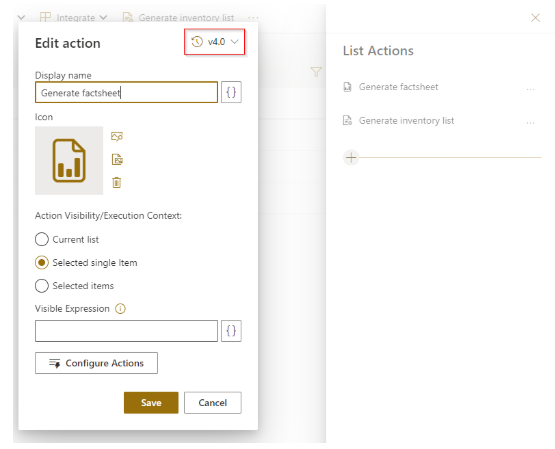Click expression braces button beside Display name
Screen dimensions: 555x449
(231, 92)
